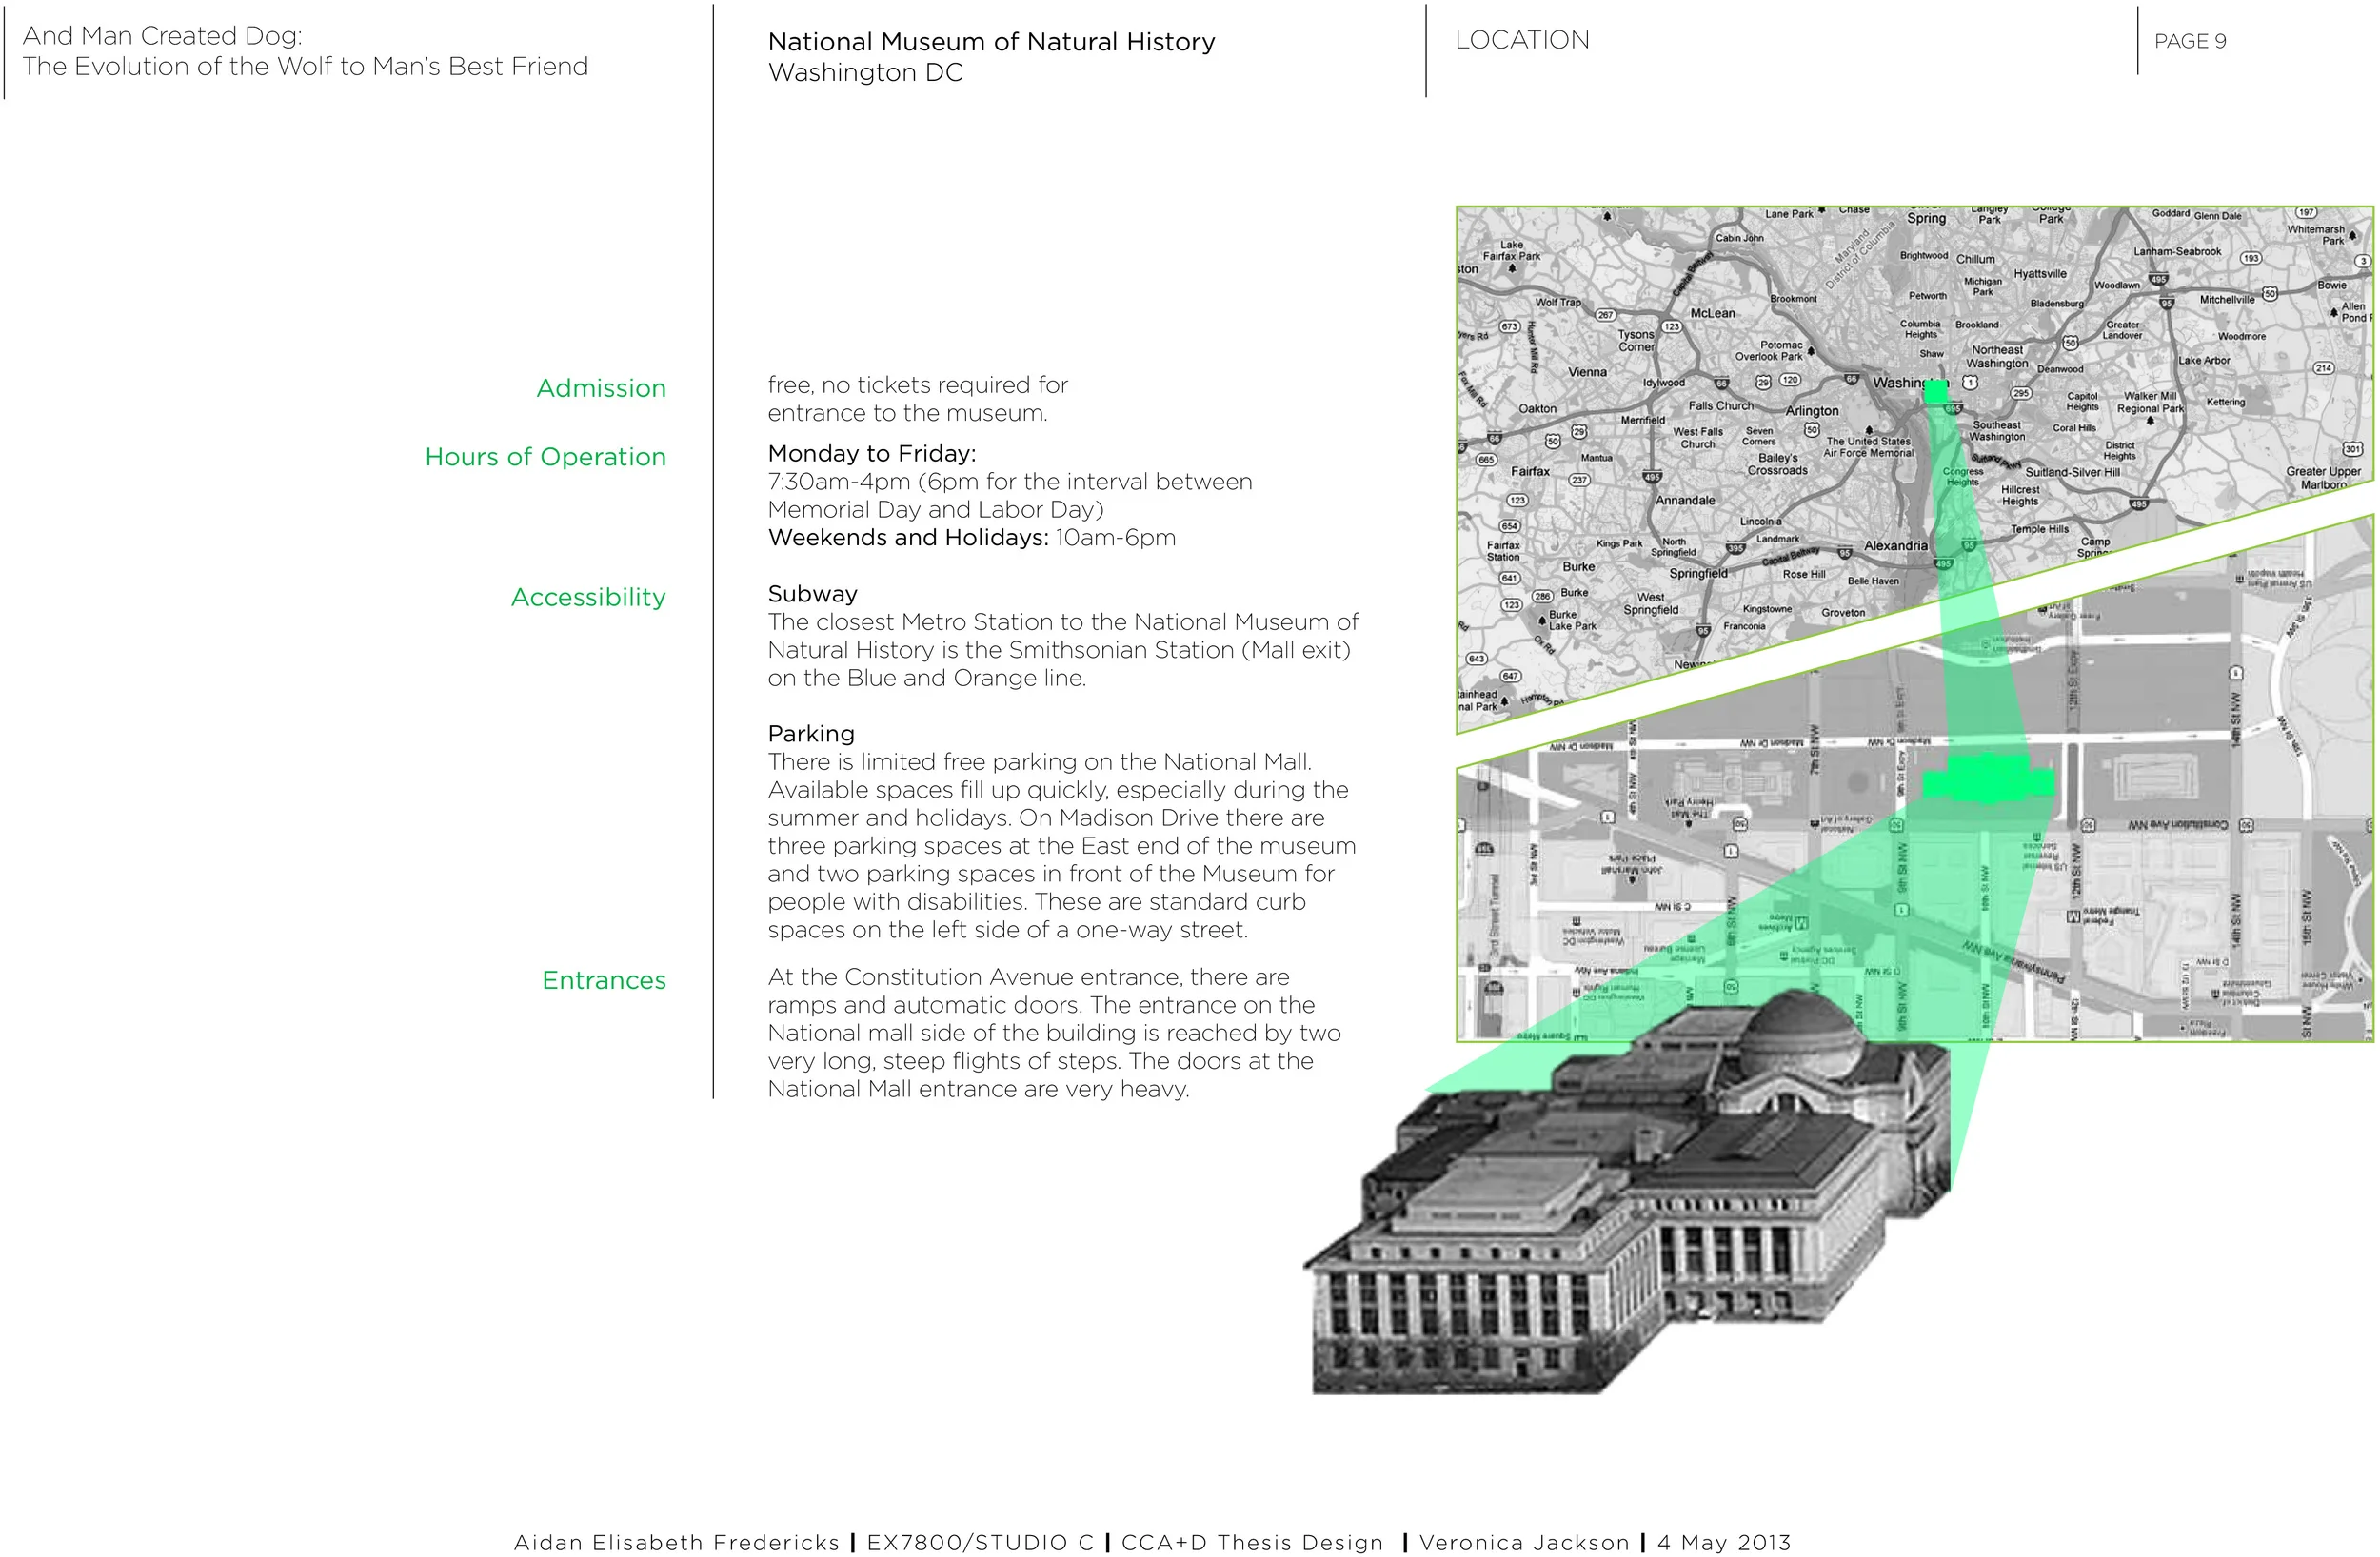Click the 'Subway' subheading
The height and width of the screenshot is (1557, 2380).
coord(812,594)
